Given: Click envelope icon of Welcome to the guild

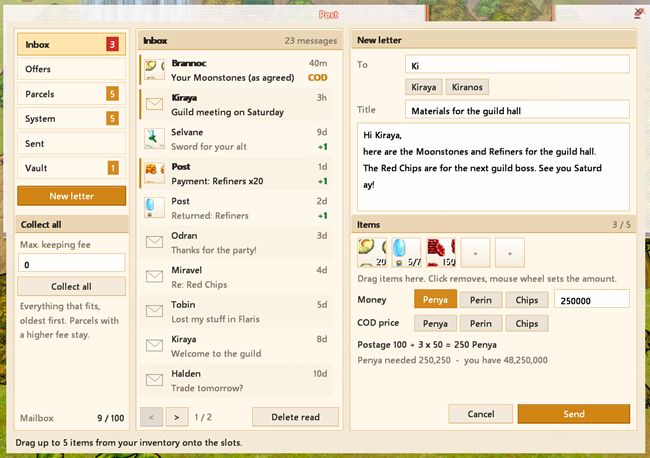Looking at the screenshot, I should pyautogui.click(x=154, y=345).
